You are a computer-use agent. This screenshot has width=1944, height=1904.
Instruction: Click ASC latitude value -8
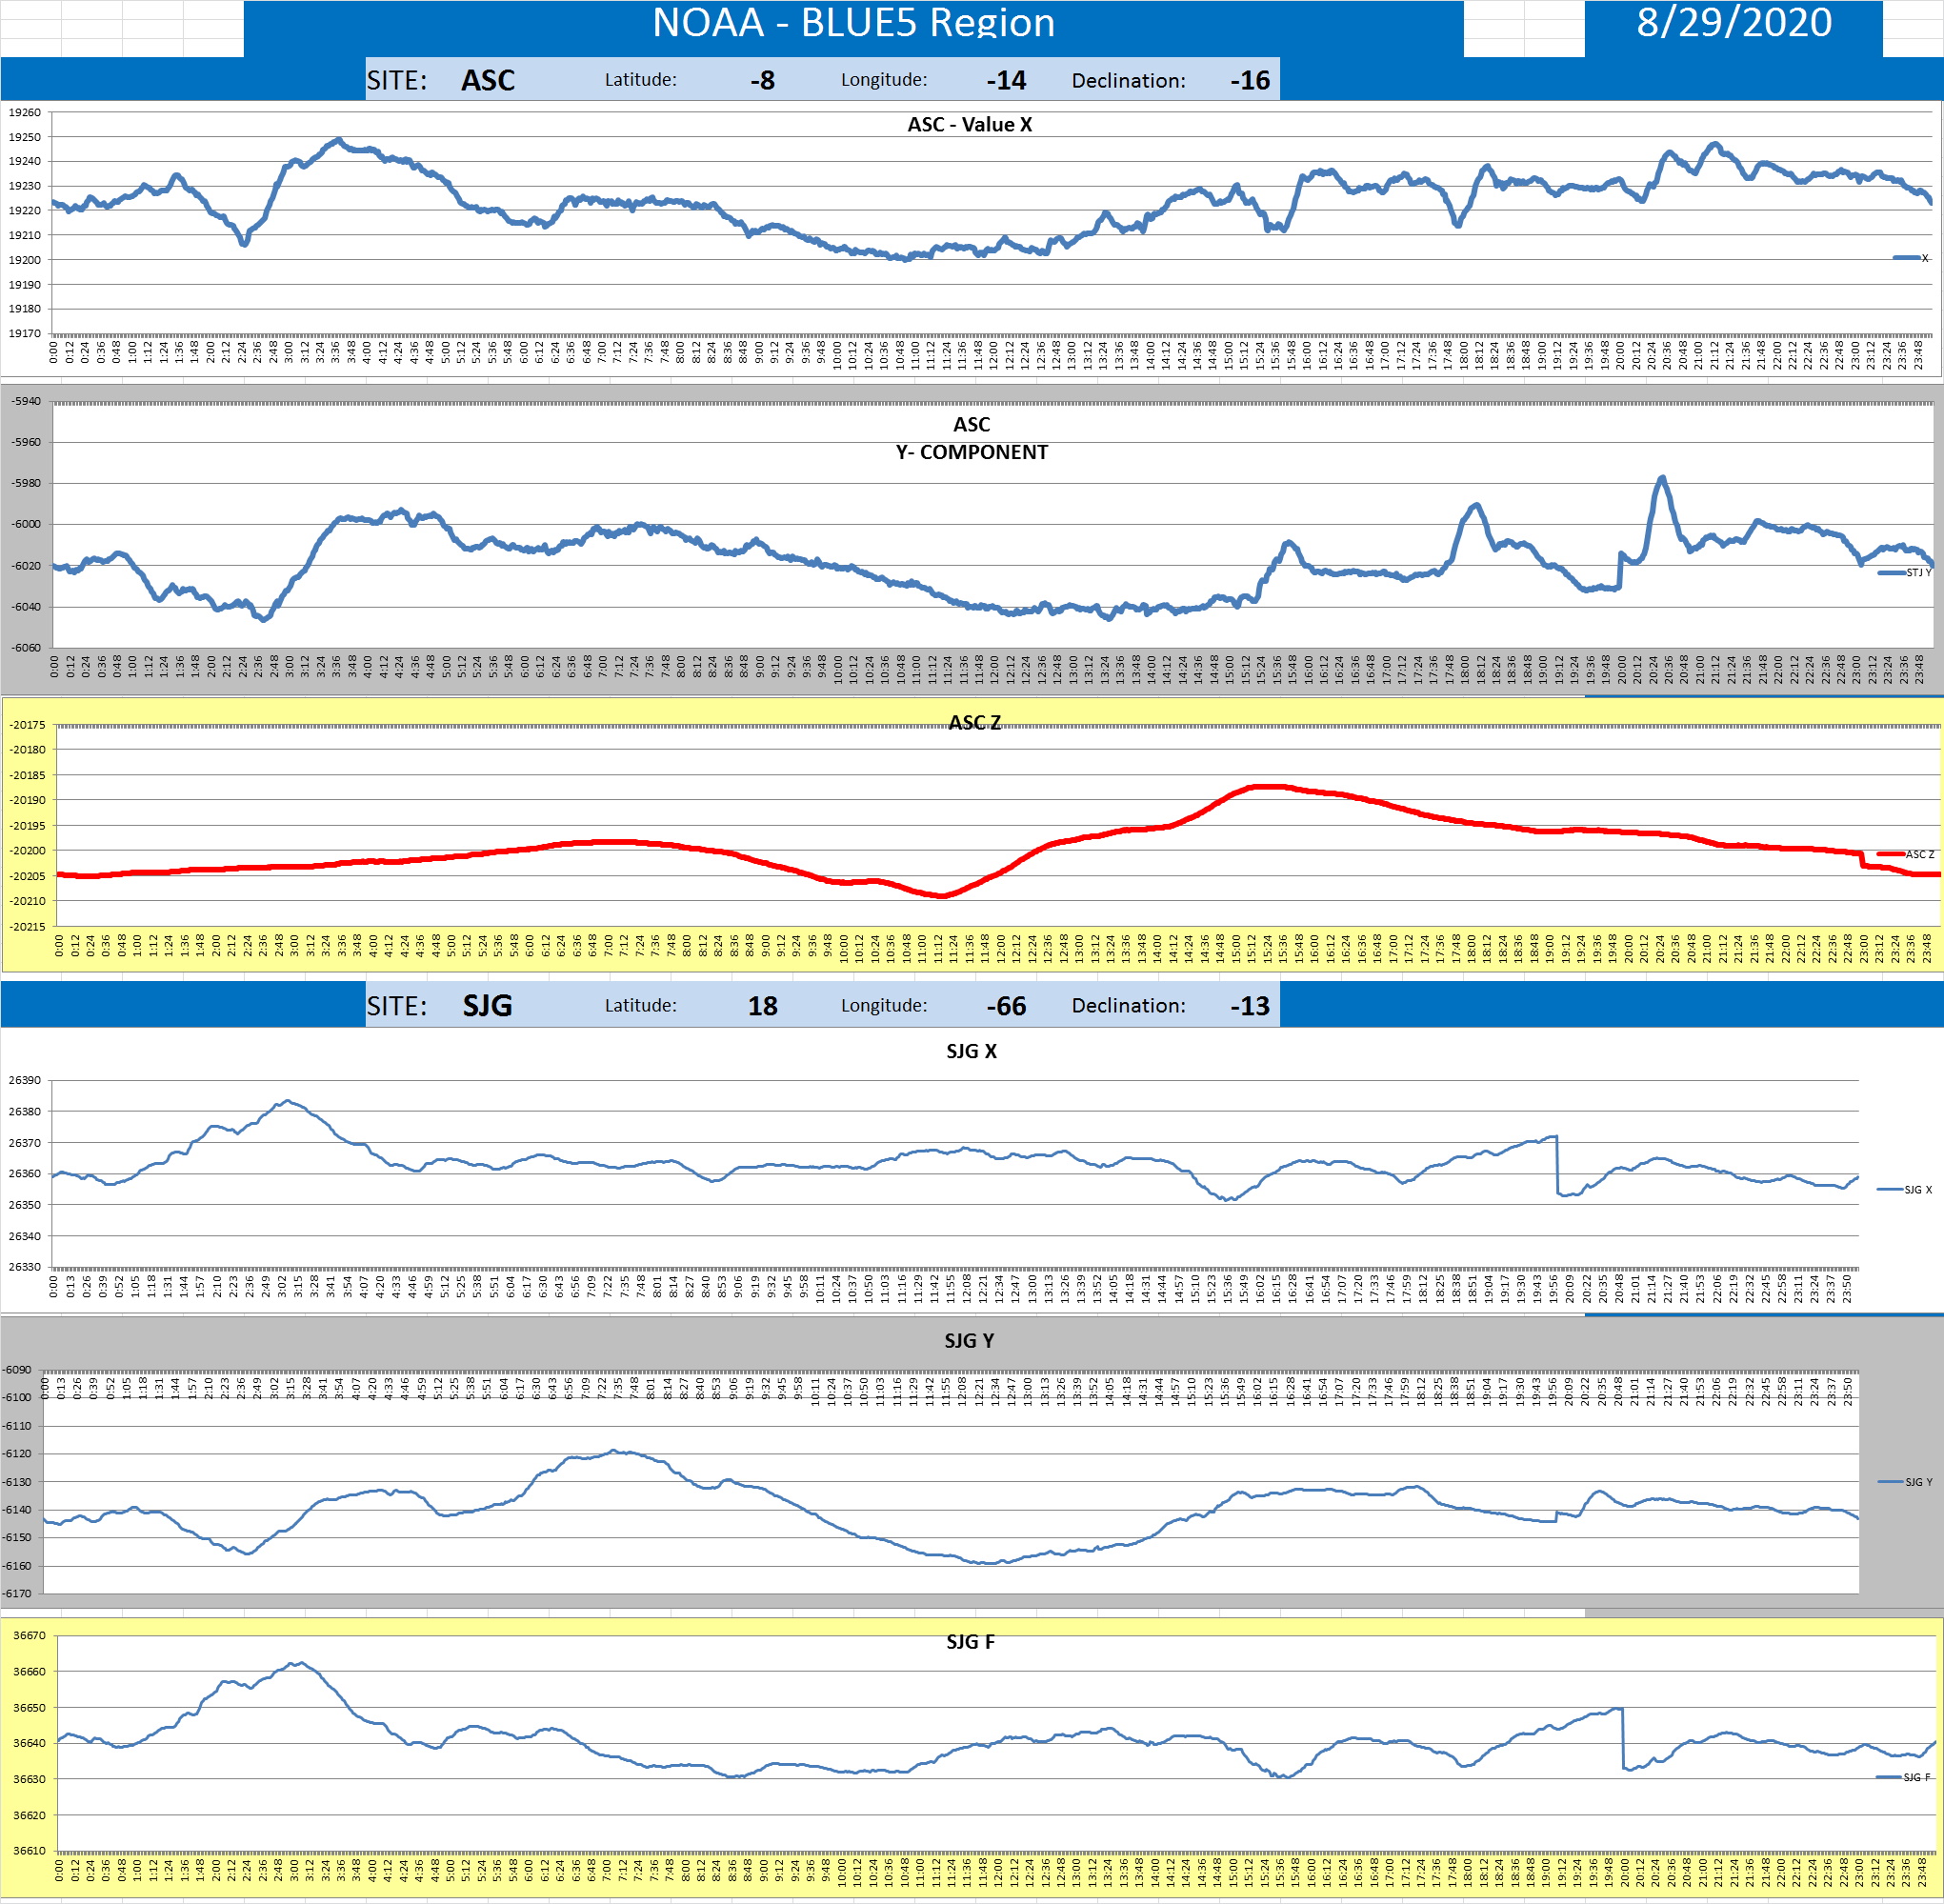(x=762, y=80)
